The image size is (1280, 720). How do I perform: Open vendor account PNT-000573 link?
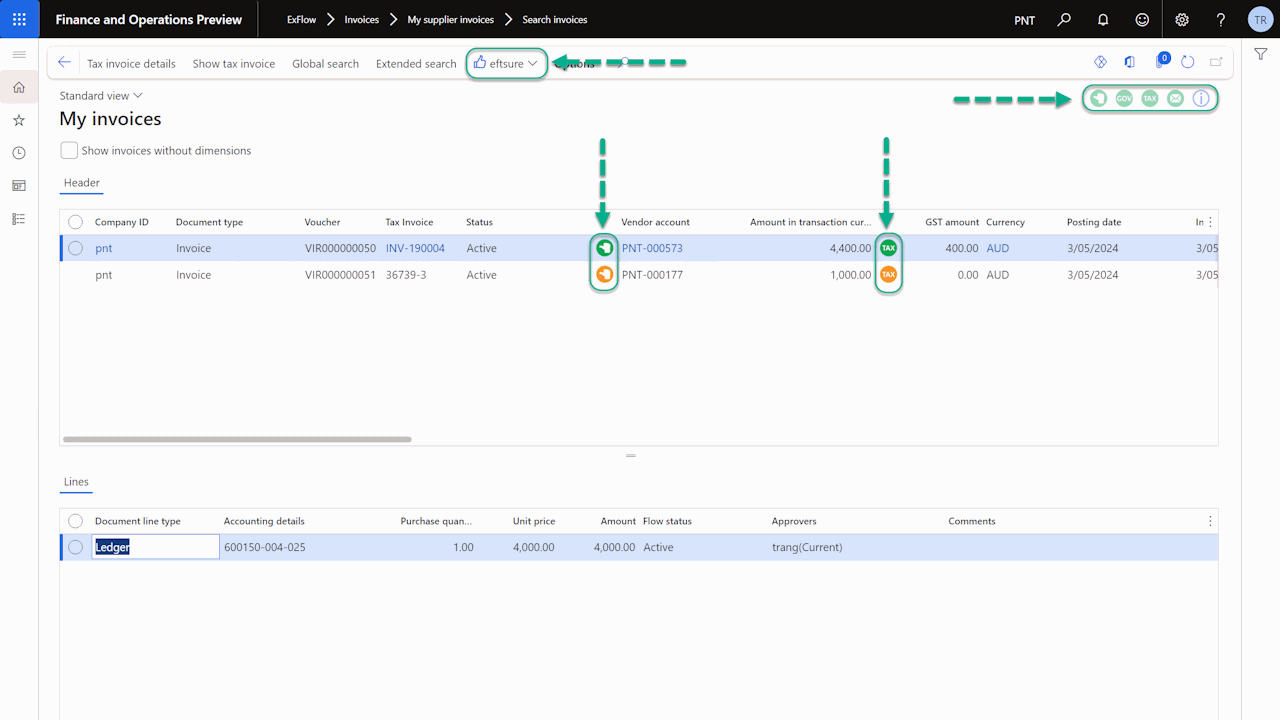pos(652,248)
